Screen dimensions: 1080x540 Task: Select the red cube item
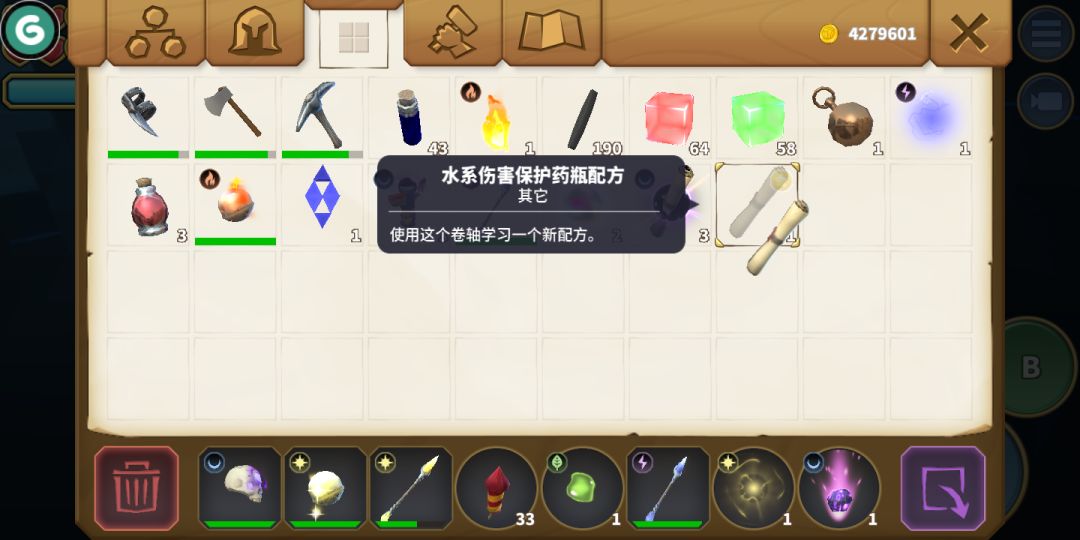tap(669, 117)
